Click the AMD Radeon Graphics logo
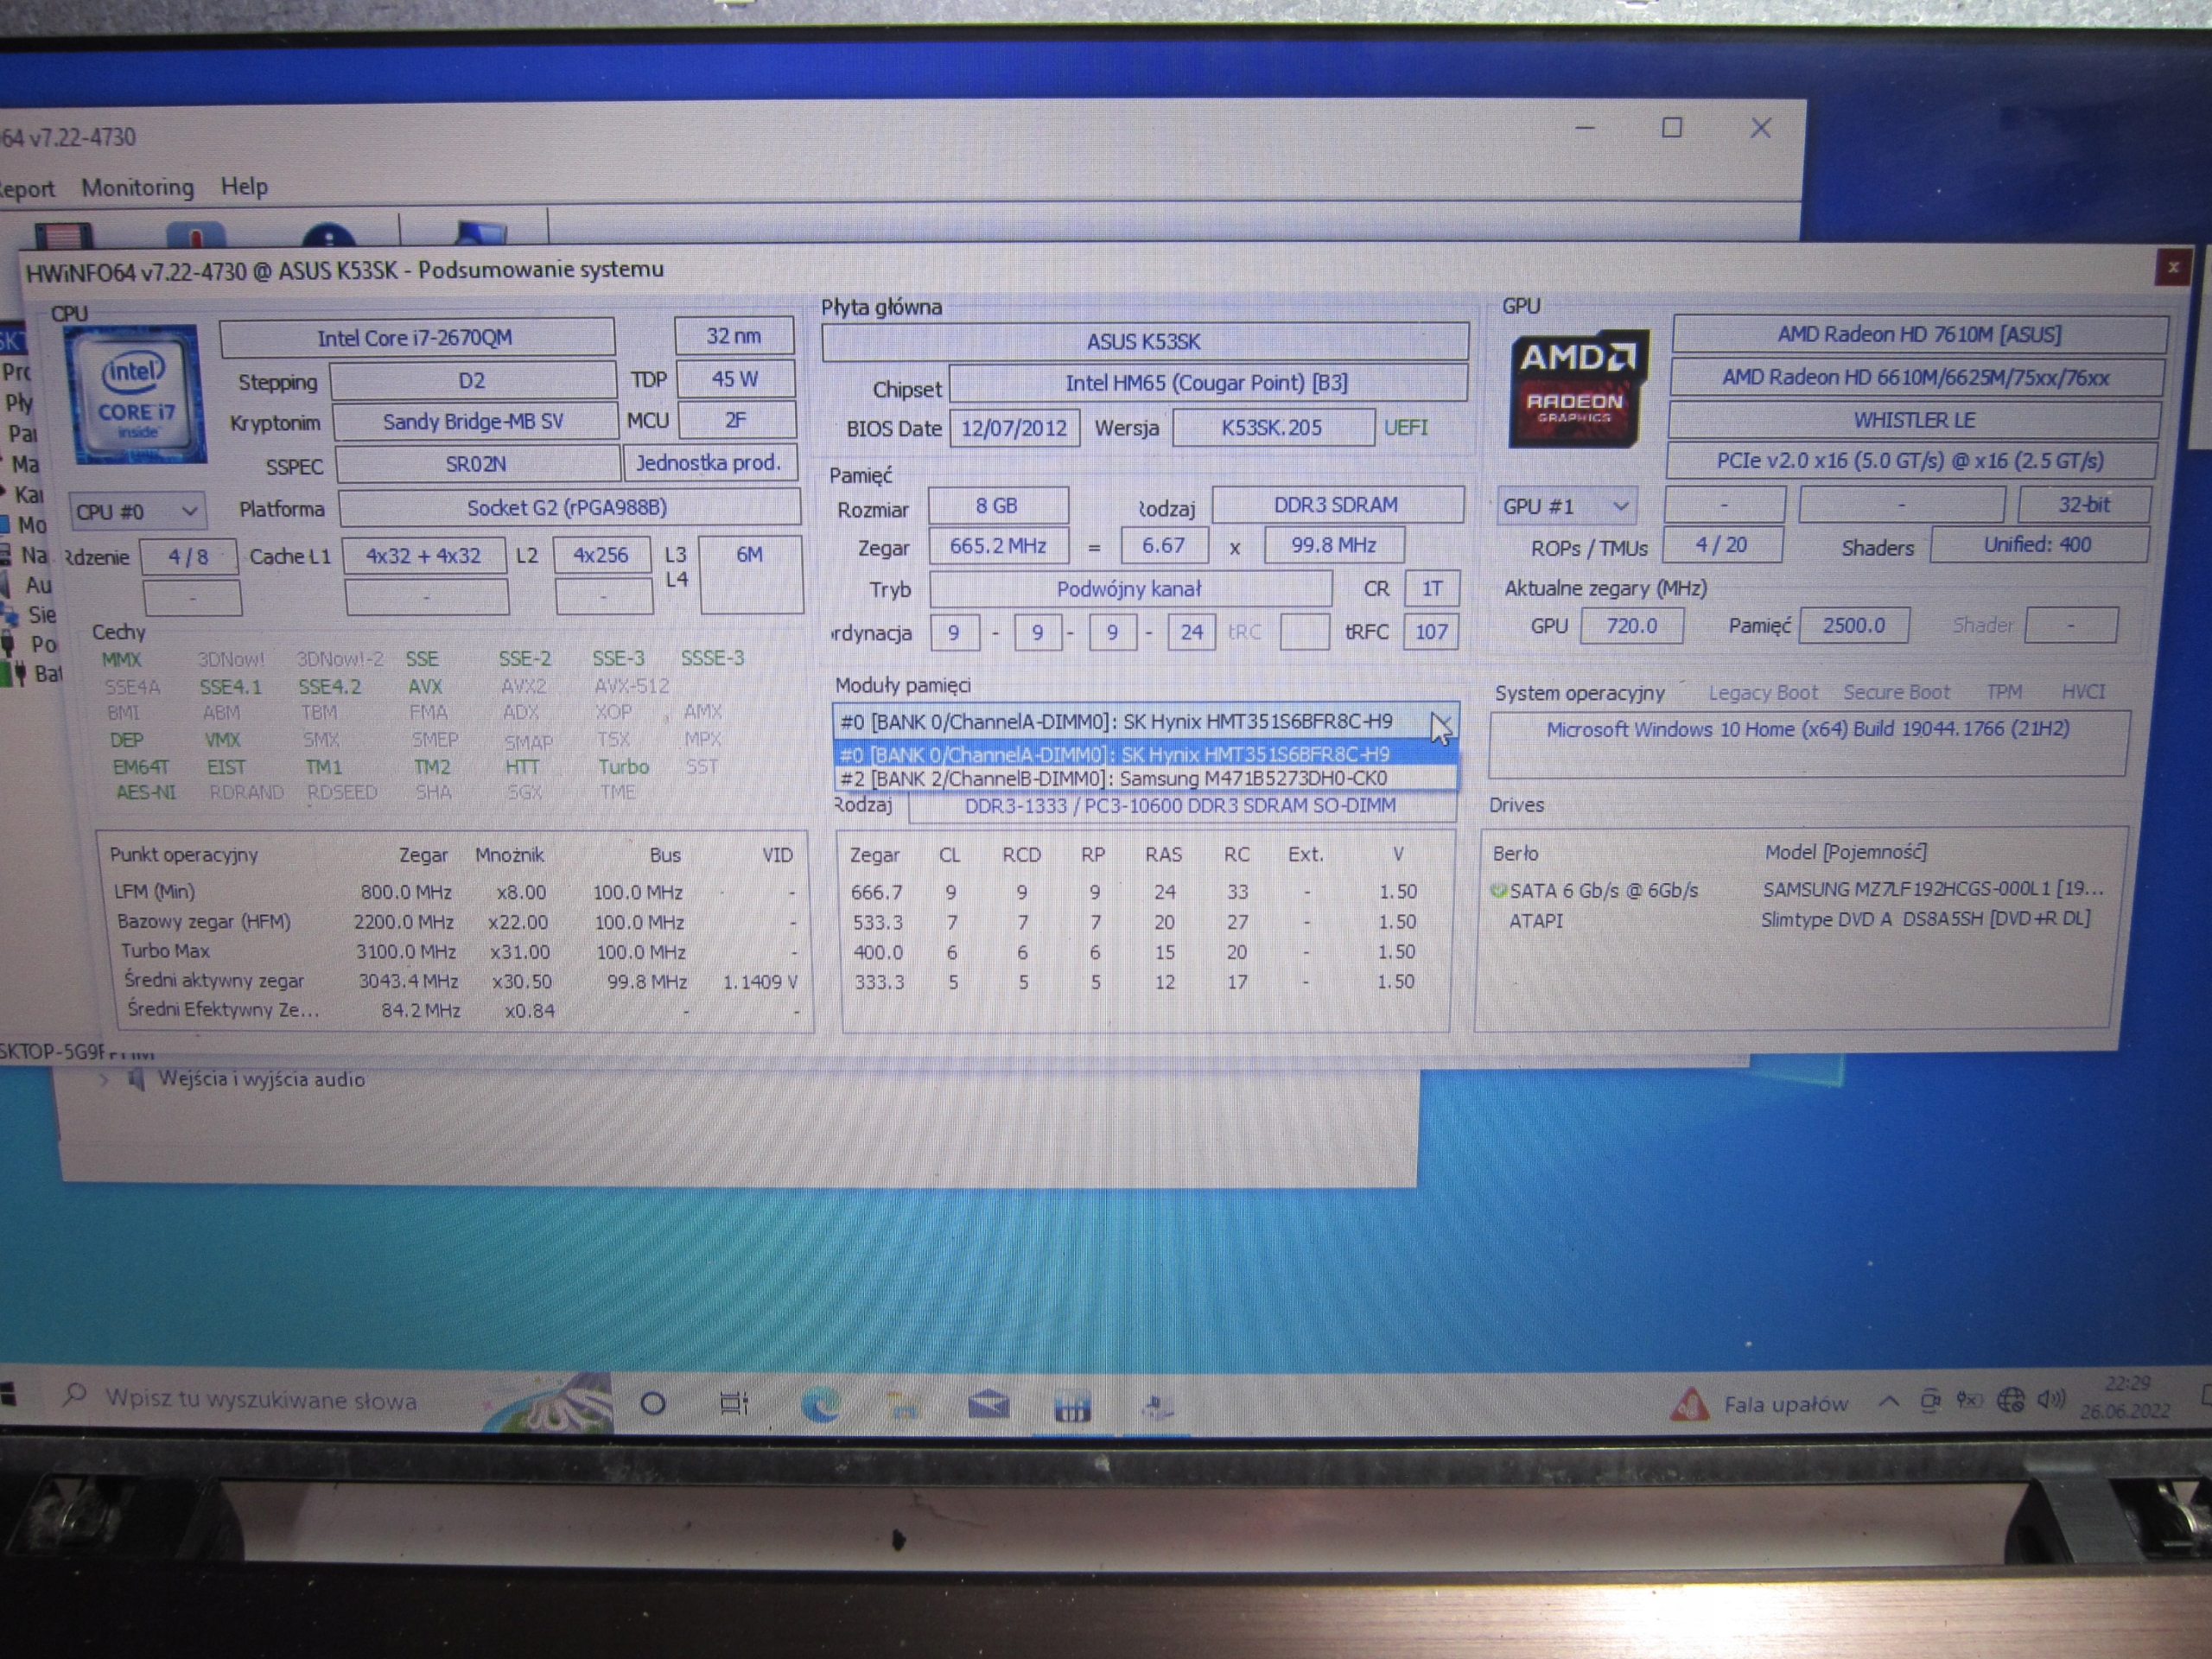The width and height of the screenshot is (2212, 1659). pyautogui.click(x=1577, y=389)
